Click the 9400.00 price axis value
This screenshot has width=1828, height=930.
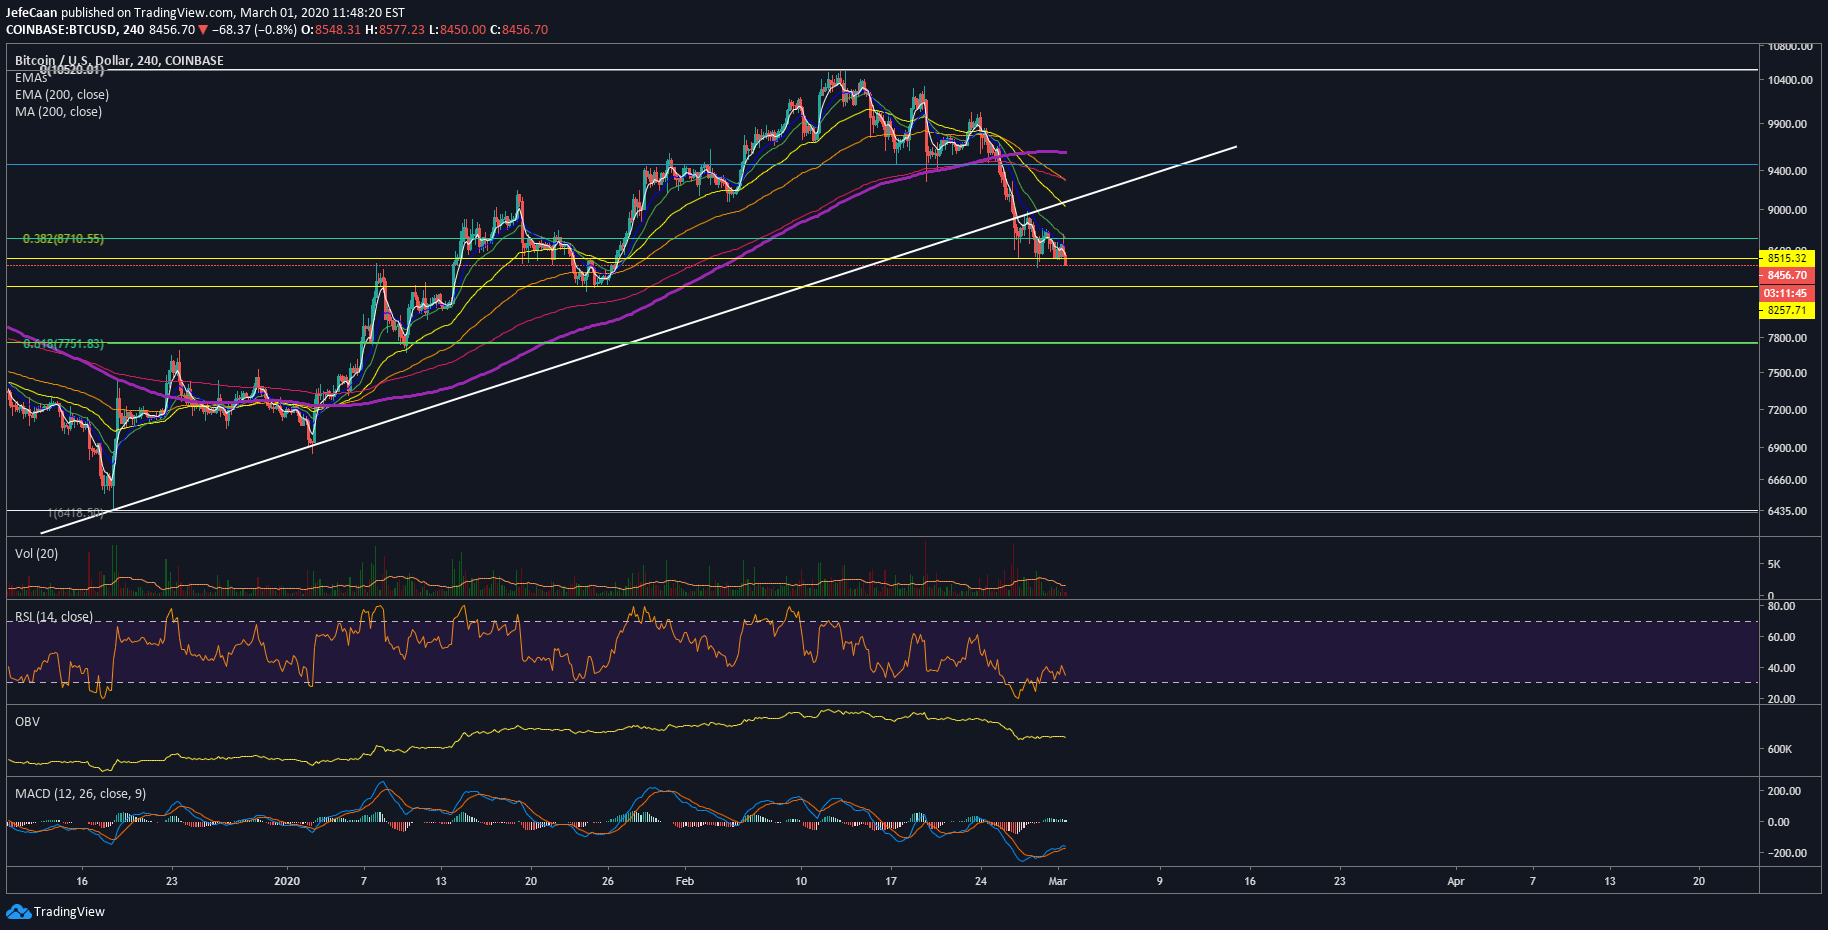[1788, 171]
